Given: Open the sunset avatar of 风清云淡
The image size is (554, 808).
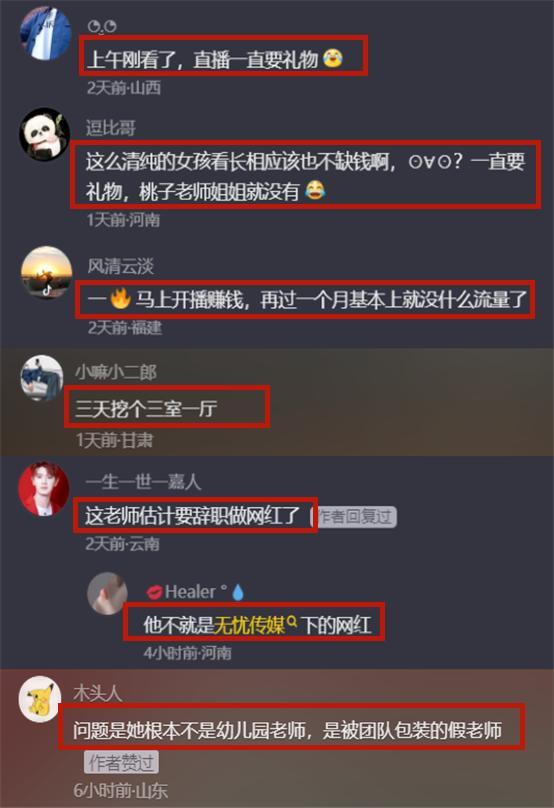Looking at the screenshot, I should (46, 272).
